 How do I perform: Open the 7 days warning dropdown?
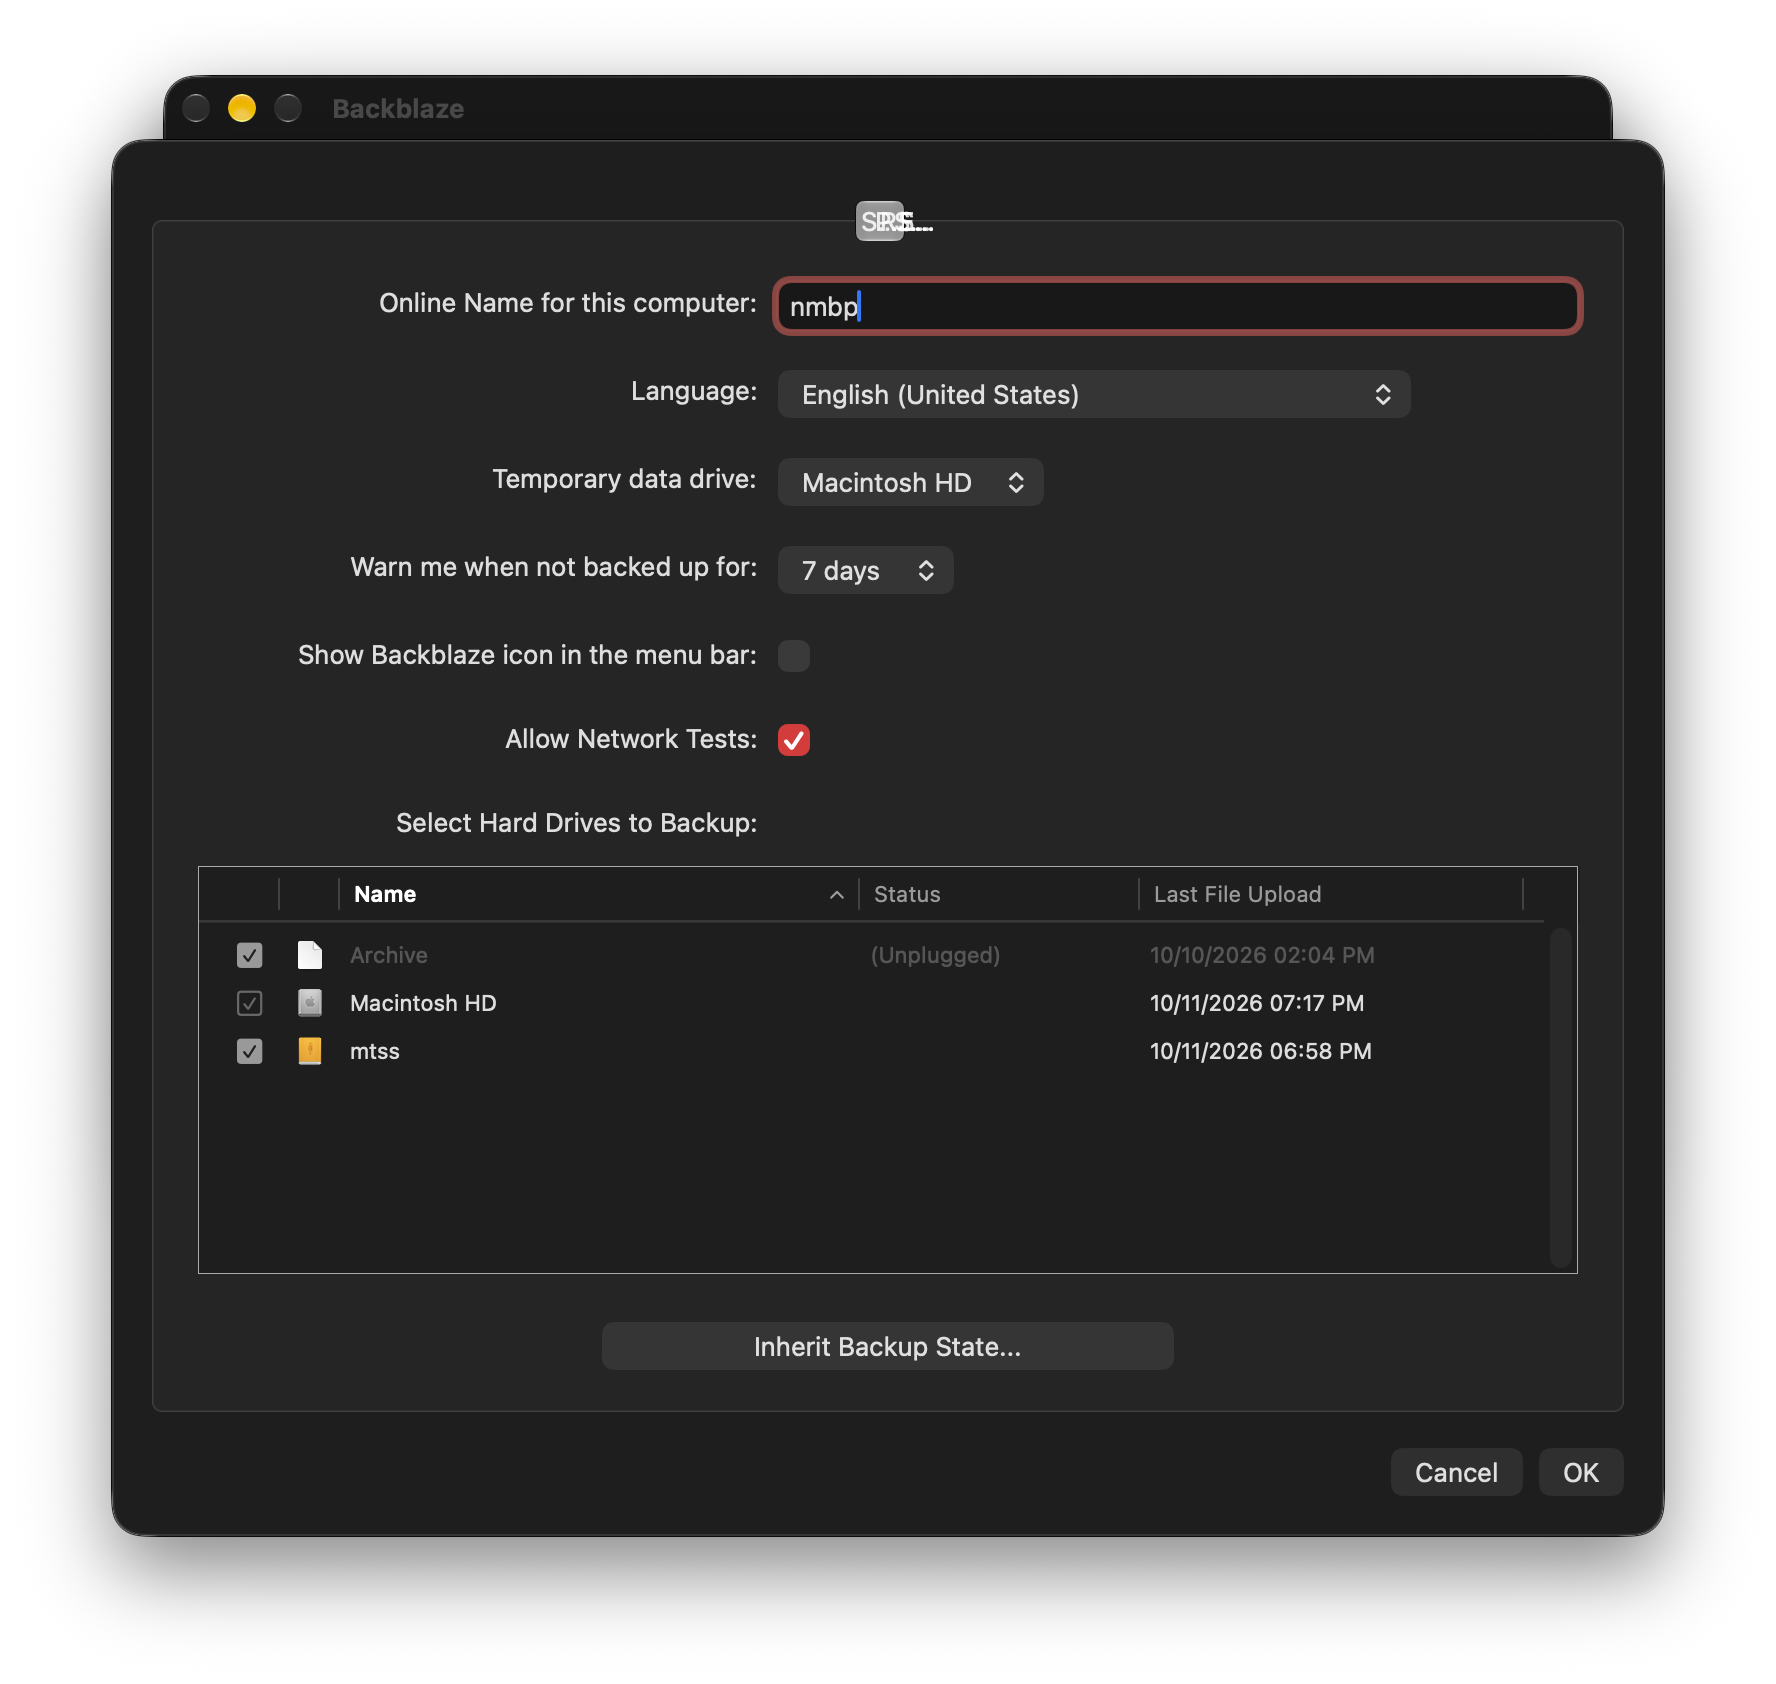[866, 570]
